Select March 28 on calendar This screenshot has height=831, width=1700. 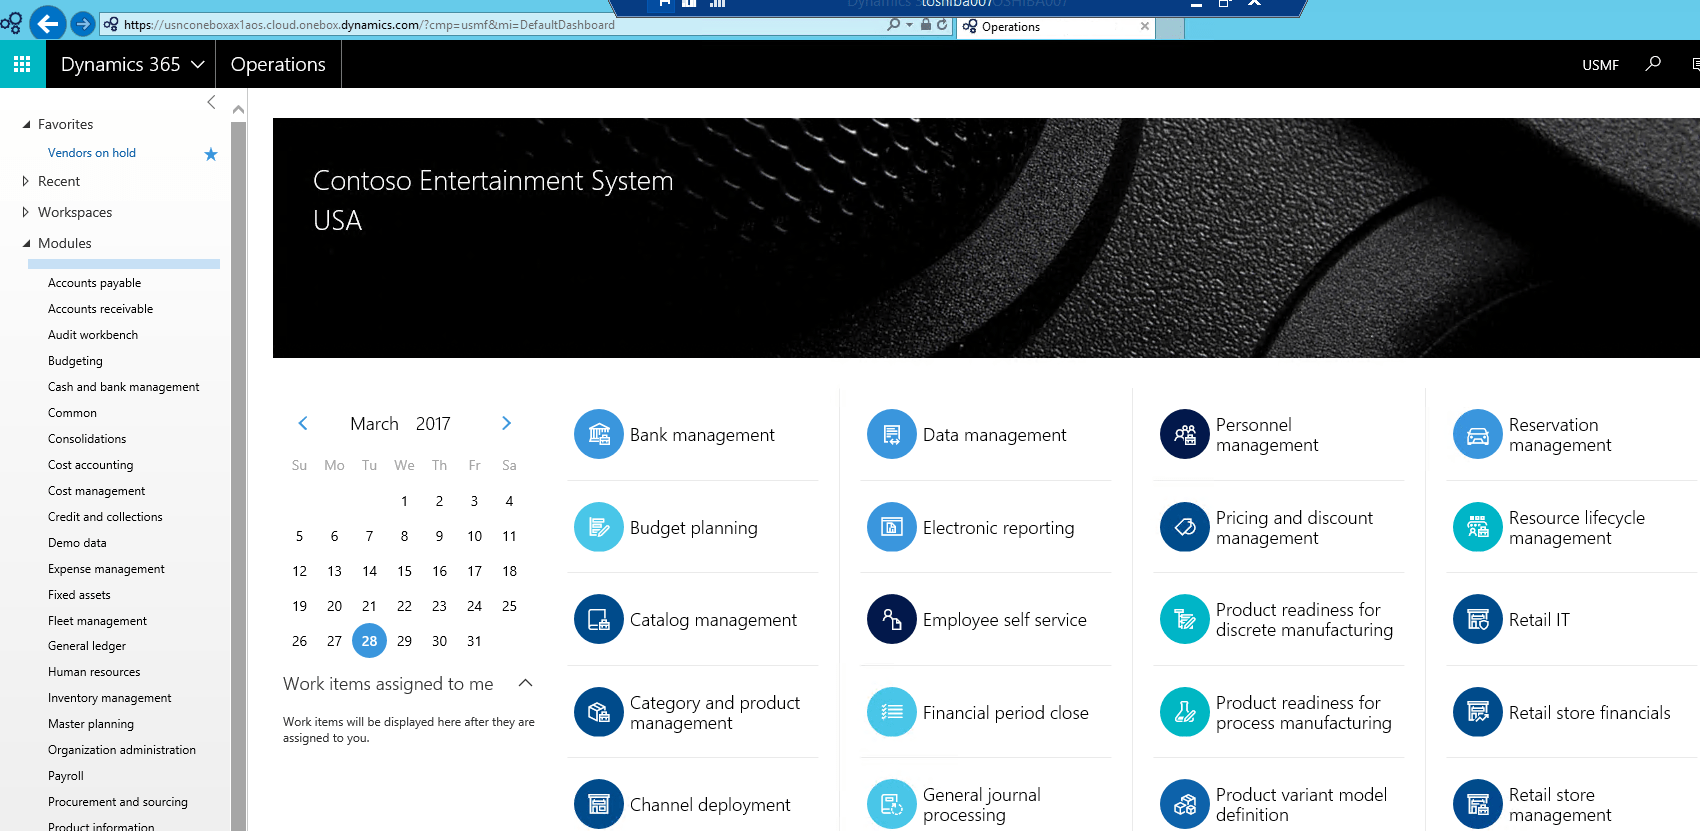coord(369,641)
